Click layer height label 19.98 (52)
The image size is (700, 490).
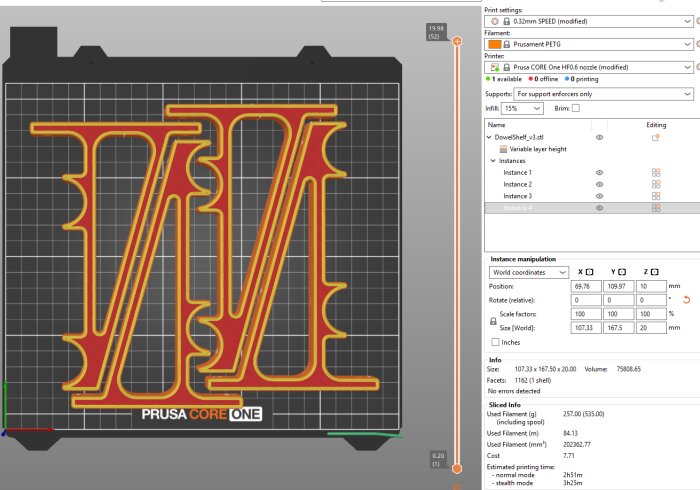click(436, 32)
